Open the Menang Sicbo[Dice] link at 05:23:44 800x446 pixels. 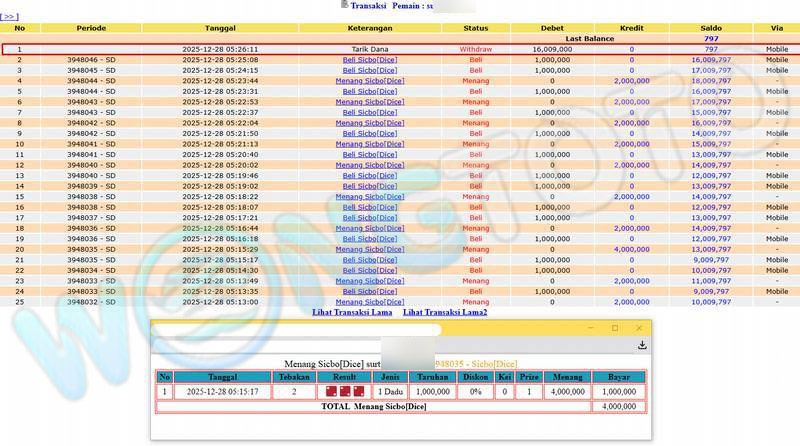370,81
